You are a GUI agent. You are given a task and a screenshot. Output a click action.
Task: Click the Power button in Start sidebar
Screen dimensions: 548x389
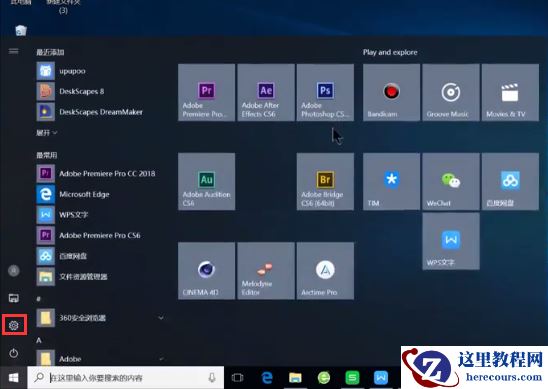pyautogui.click(x=14, y=353)
